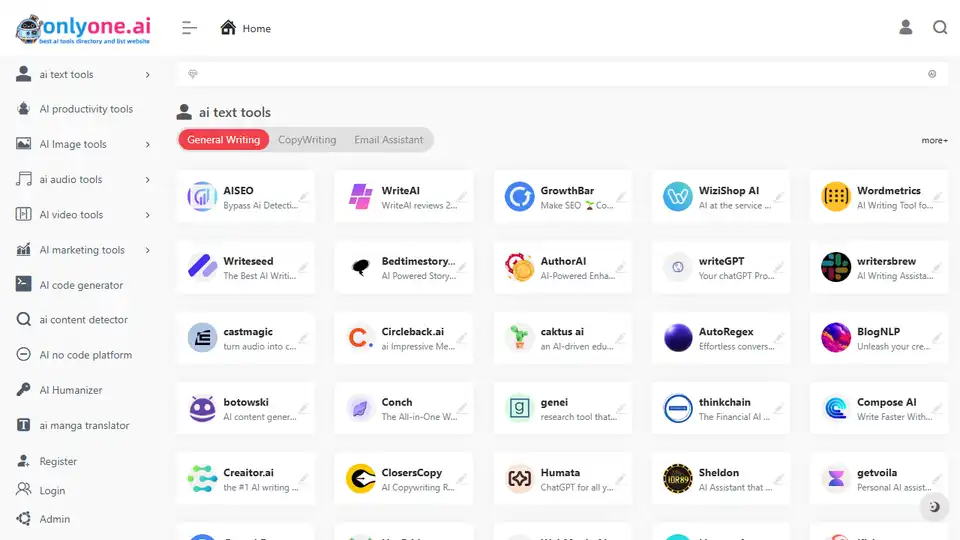This screenshot has height=540, width=960.
Task: Click the user profile icon in header
Action: (x=905, y=28)
